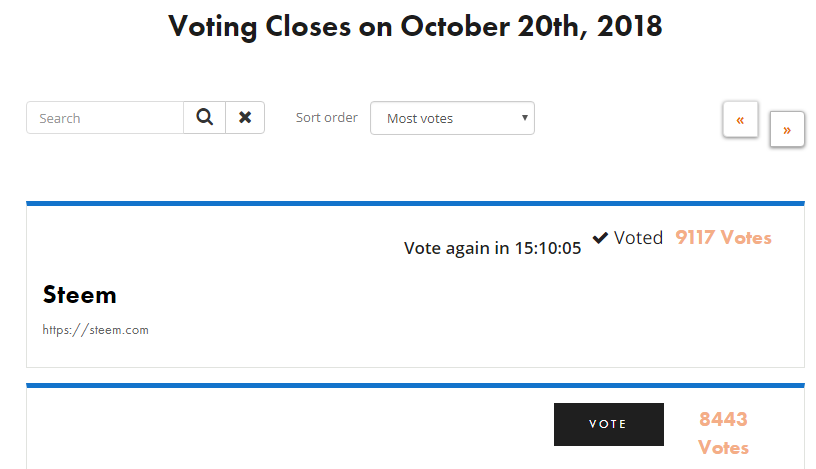The height and width of the screenshot is (469, 816).
Task: Click the blue bar above Steem entry
Action: coord(415,204)
